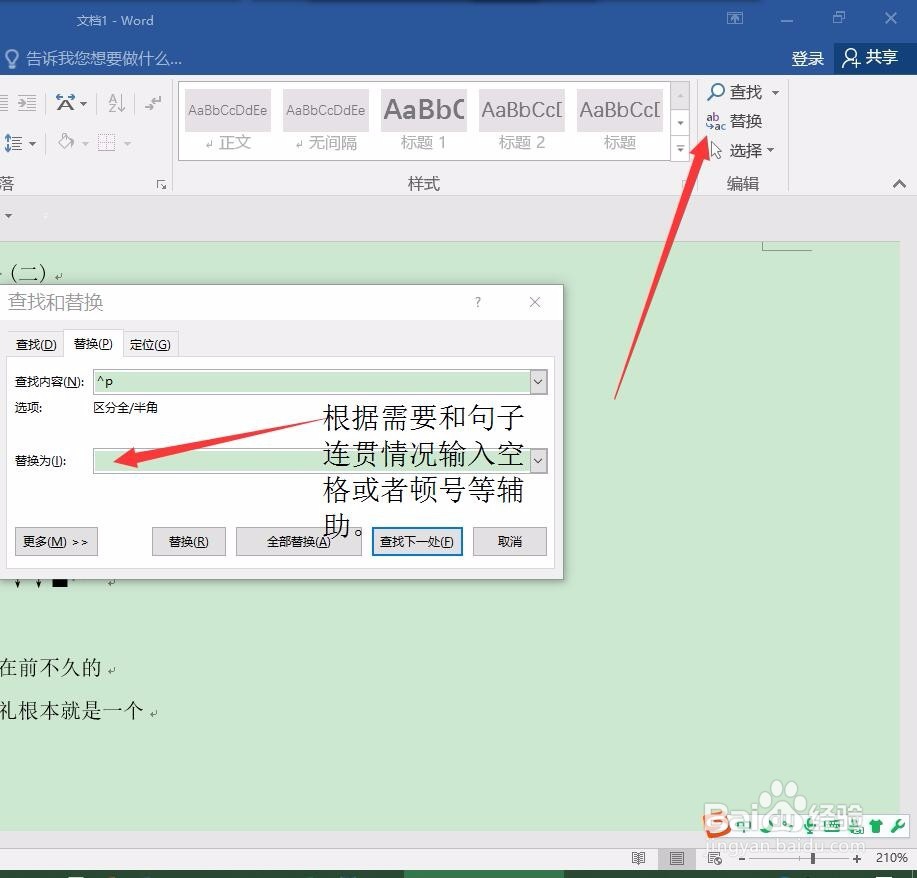The image size is (917, 878).
Task: Open the 样式 pane dialog launcher icon
Action: point(681,183)
